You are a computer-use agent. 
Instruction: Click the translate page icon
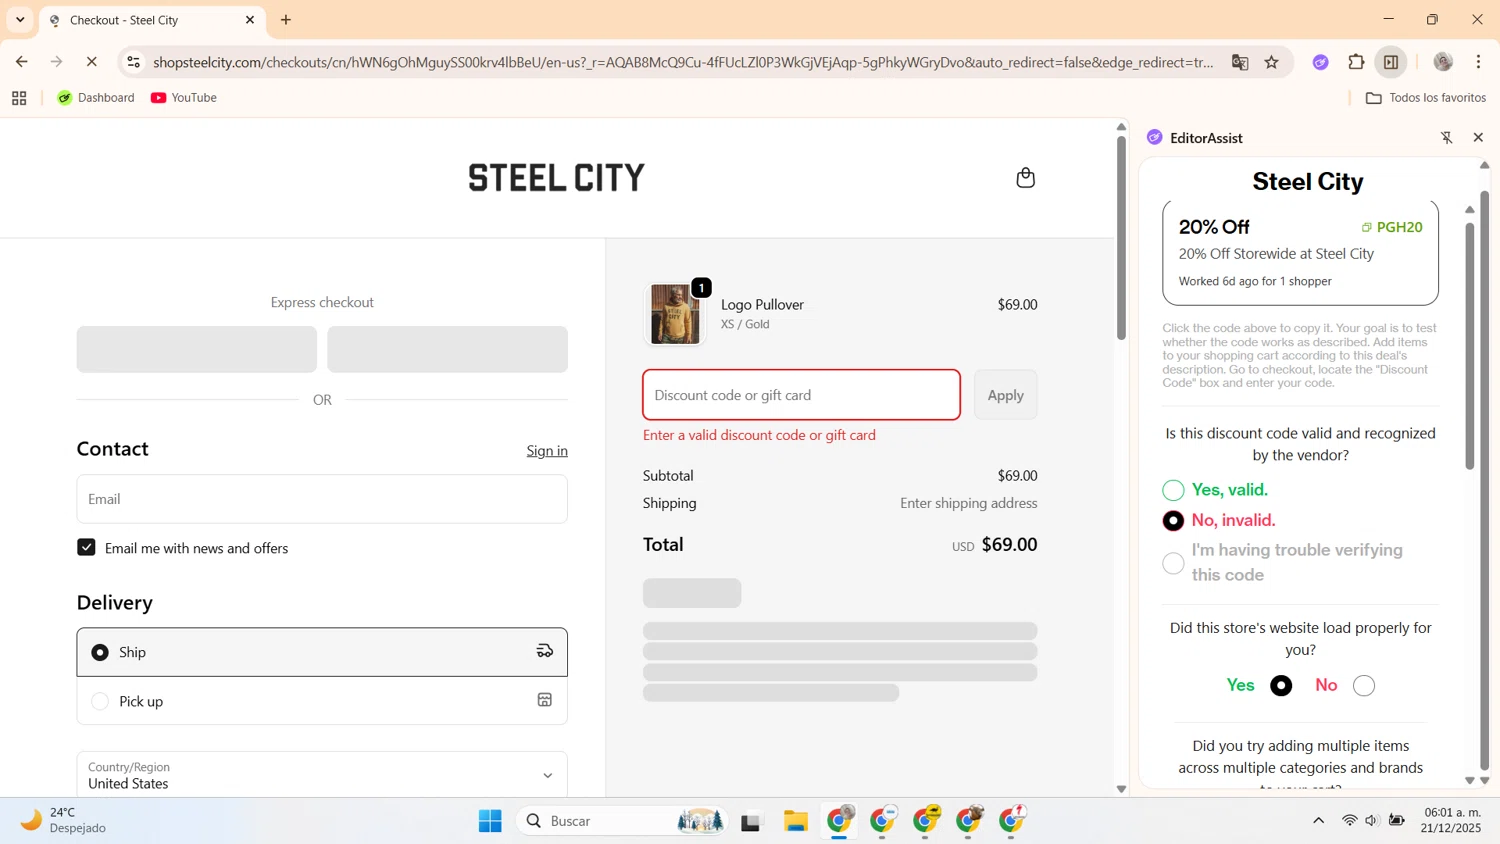coord(1240,62)
